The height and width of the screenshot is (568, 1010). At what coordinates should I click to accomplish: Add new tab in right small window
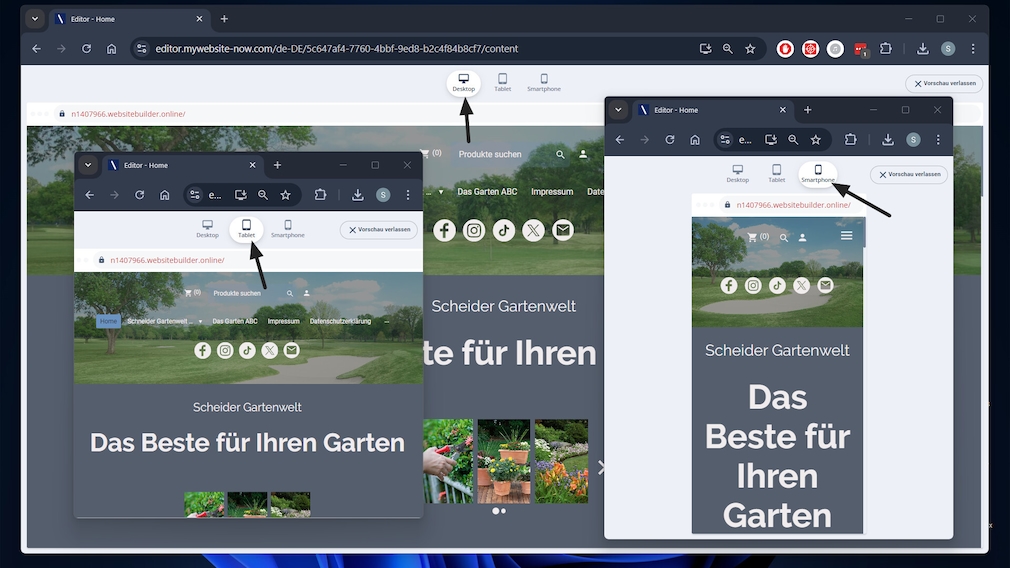(808, 109)
